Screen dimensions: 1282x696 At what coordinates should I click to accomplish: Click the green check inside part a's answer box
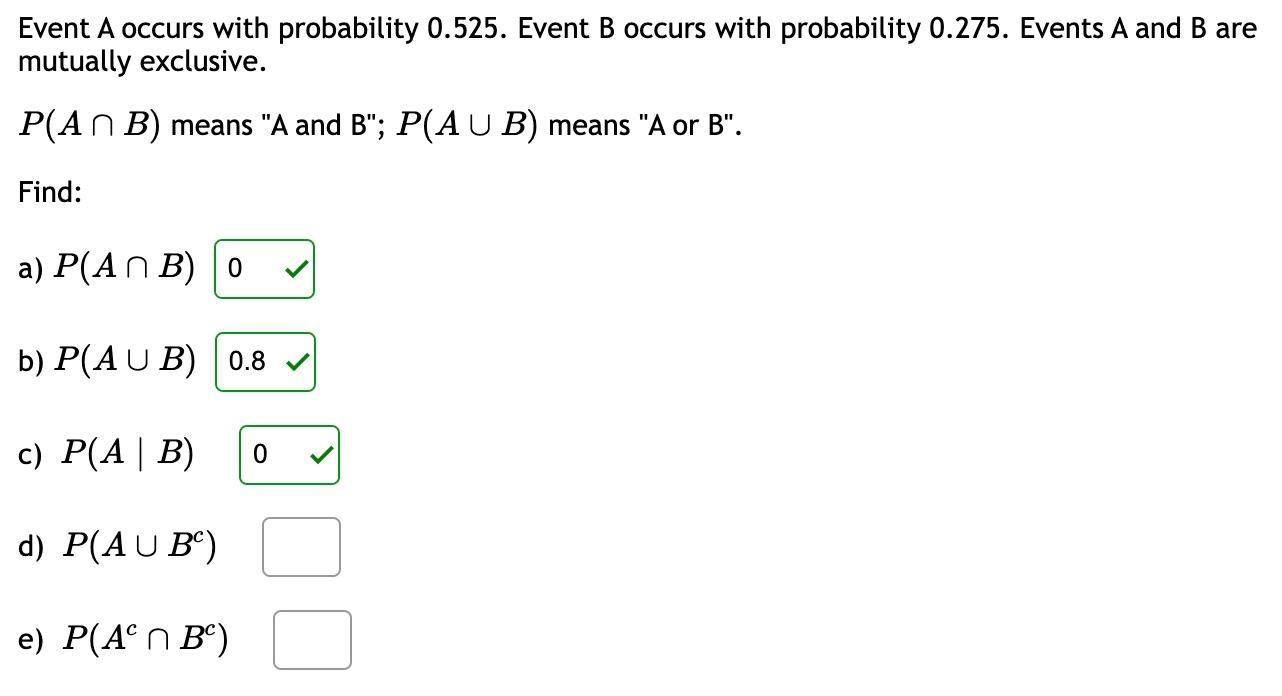pos(295,267)
